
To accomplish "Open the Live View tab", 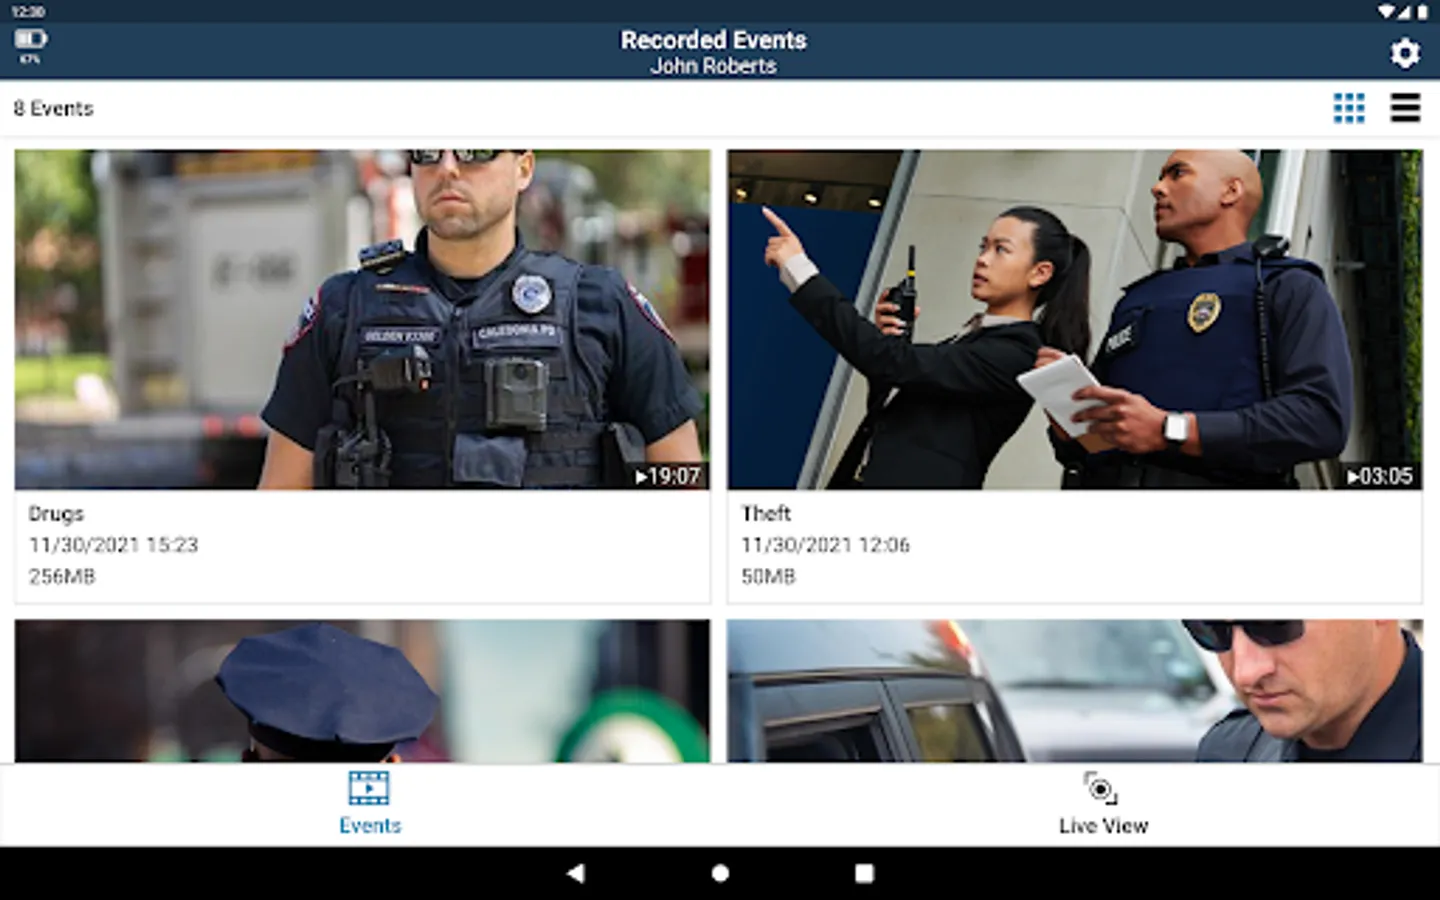I will tap(1103, 804).
